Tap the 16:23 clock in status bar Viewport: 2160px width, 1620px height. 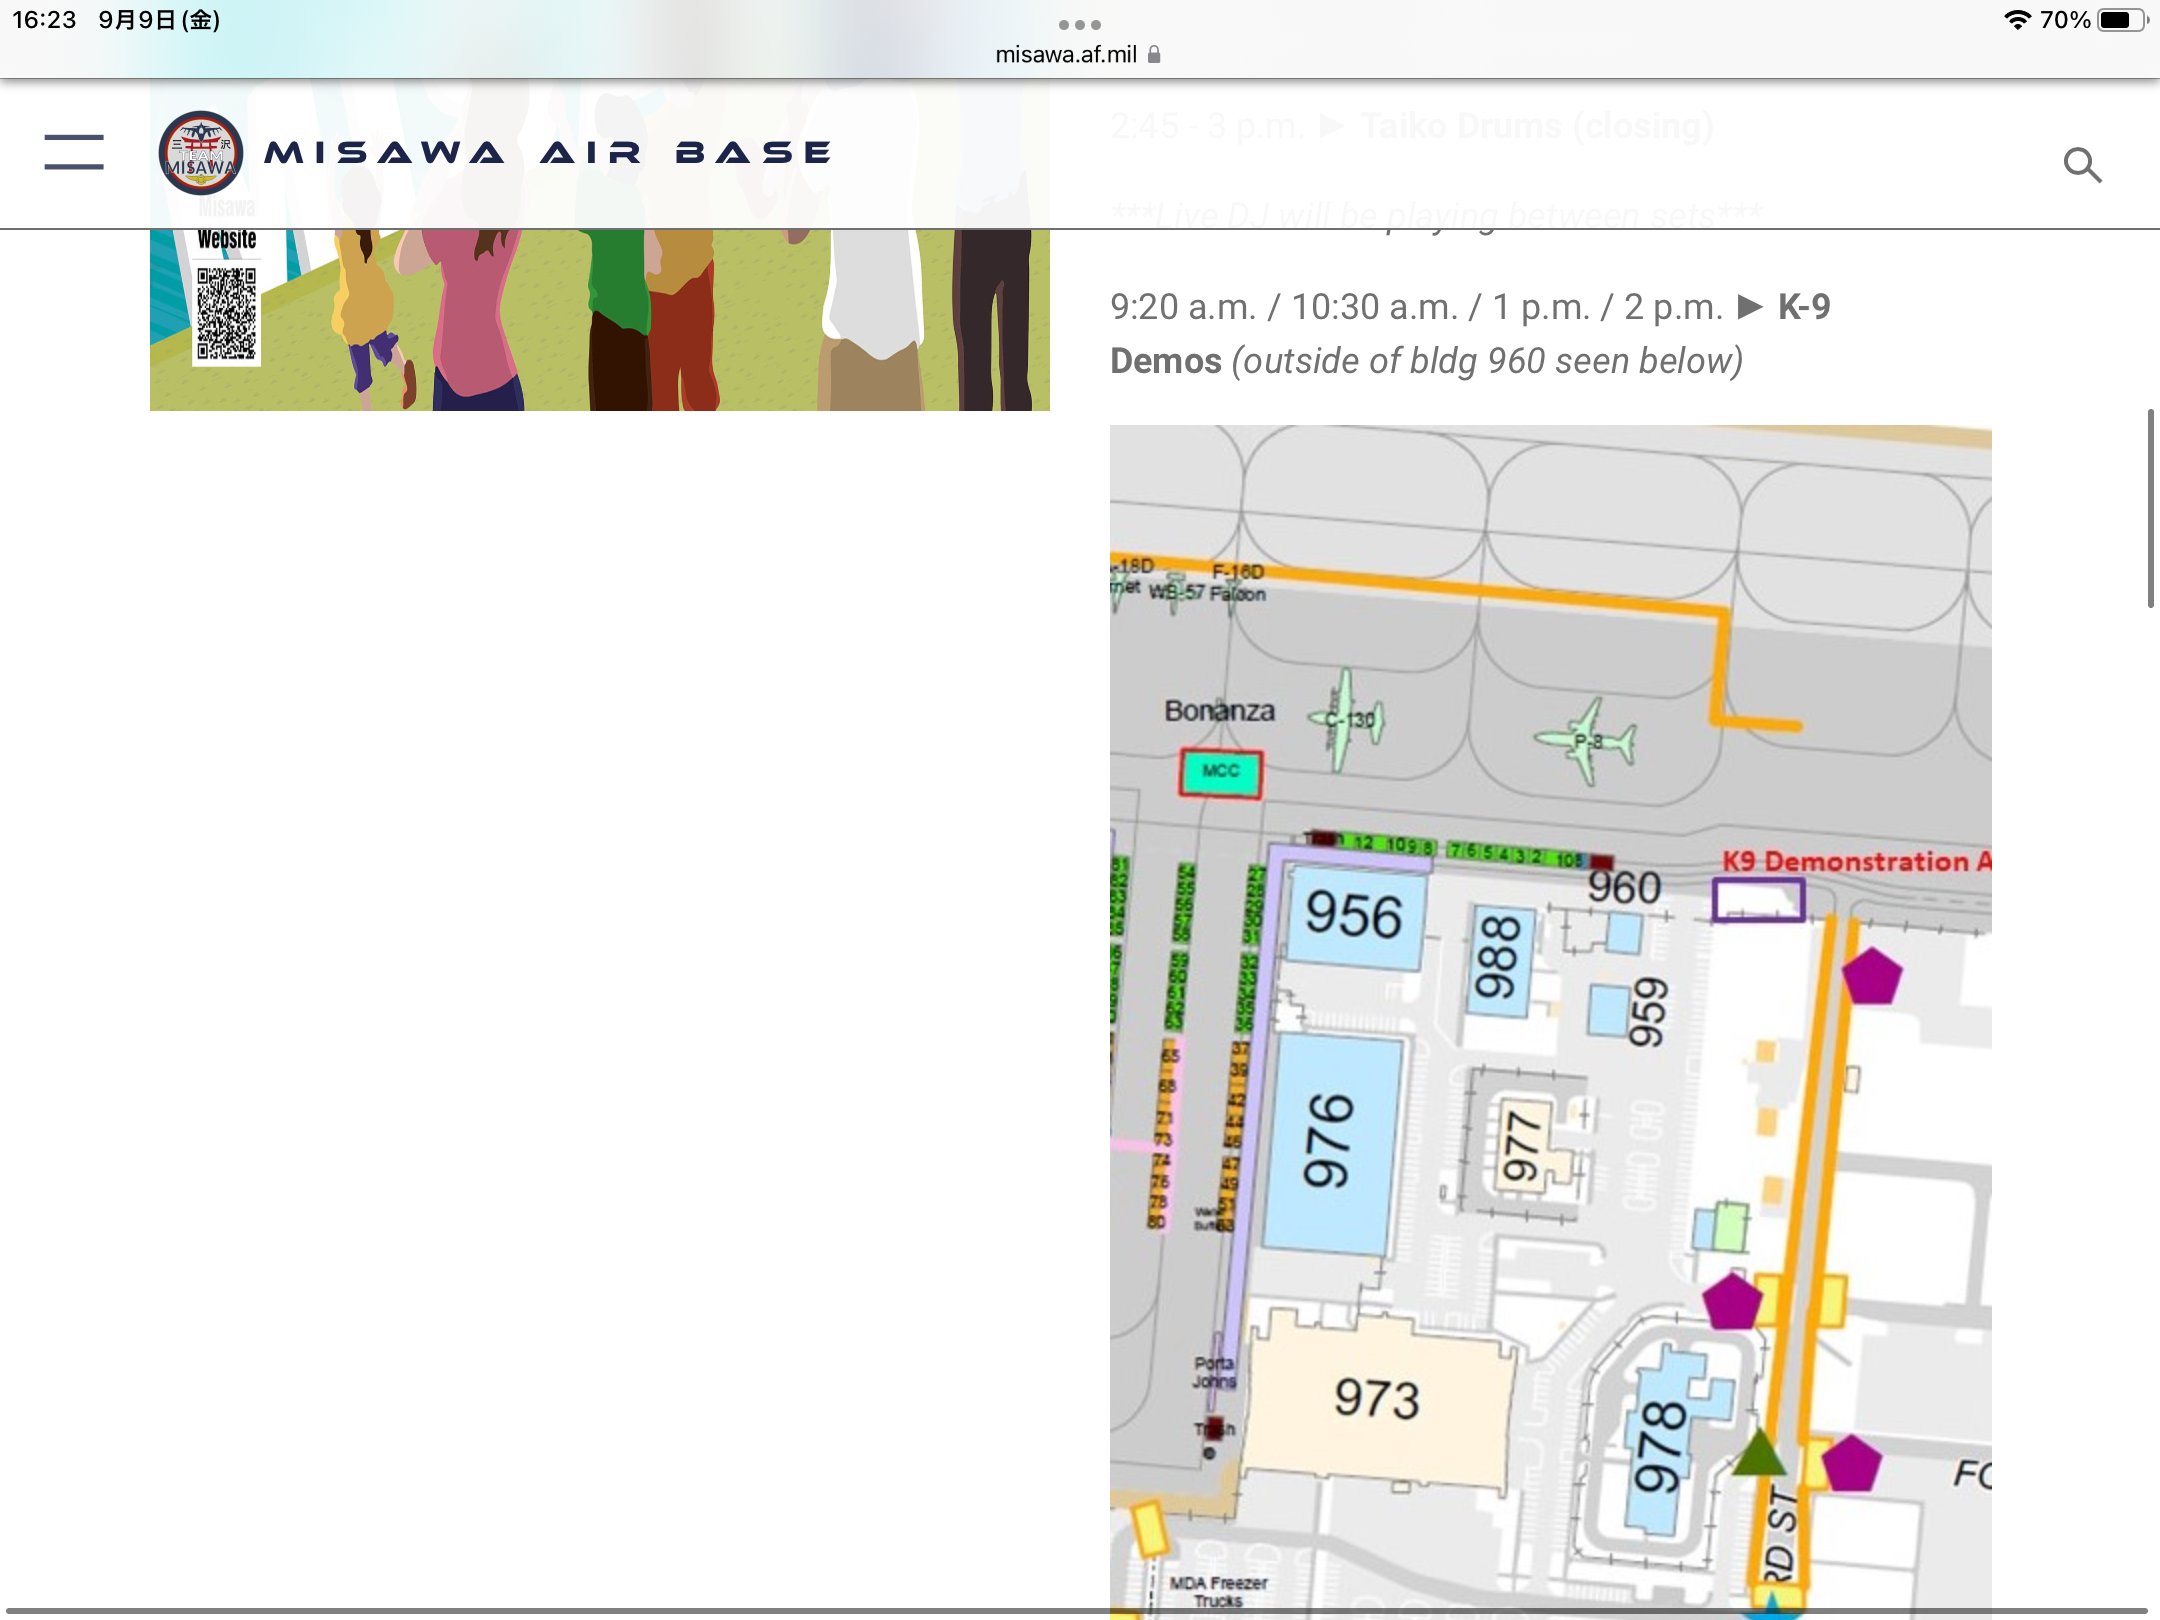point(44,19)
